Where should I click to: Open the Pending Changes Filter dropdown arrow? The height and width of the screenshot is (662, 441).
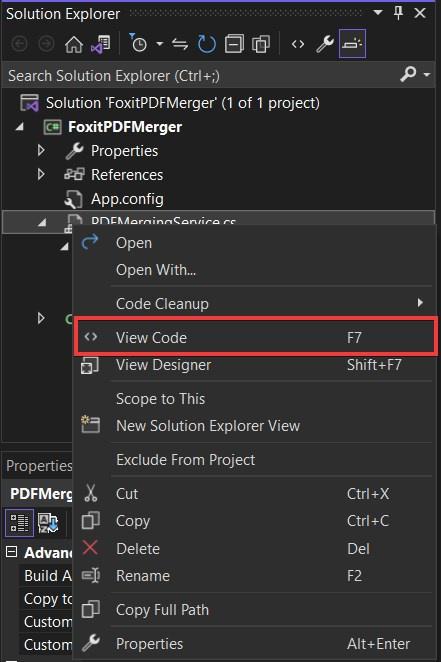(x=160, y=43)
